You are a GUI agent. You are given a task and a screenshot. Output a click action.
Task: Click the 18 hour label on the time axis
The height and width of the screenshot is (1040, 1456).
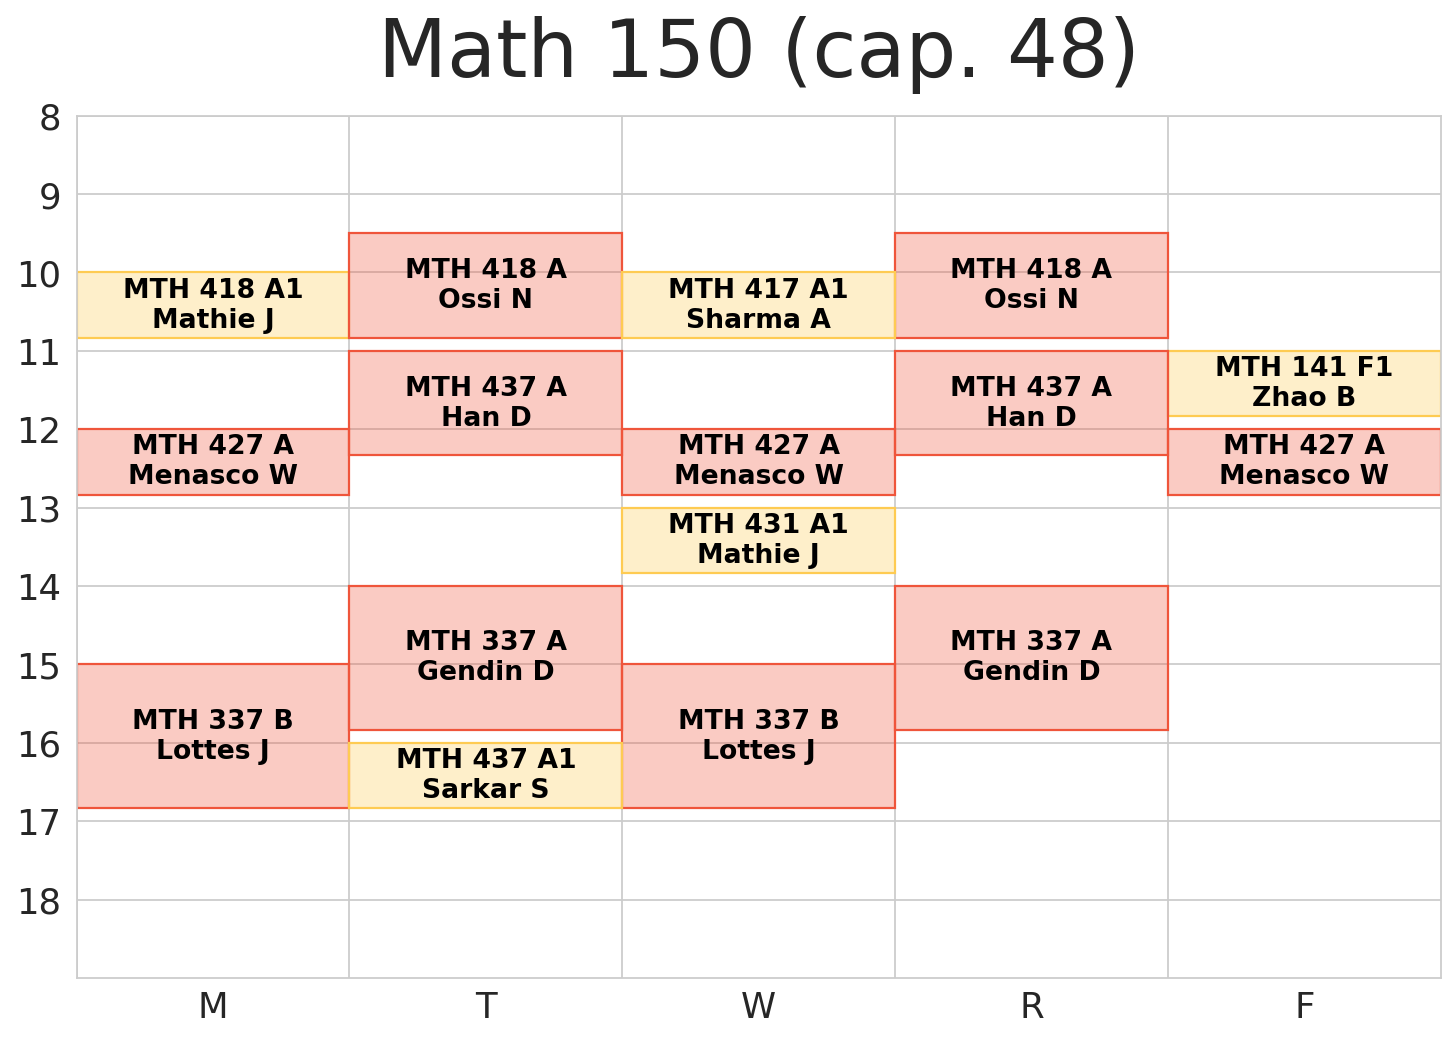coord(39,901)
